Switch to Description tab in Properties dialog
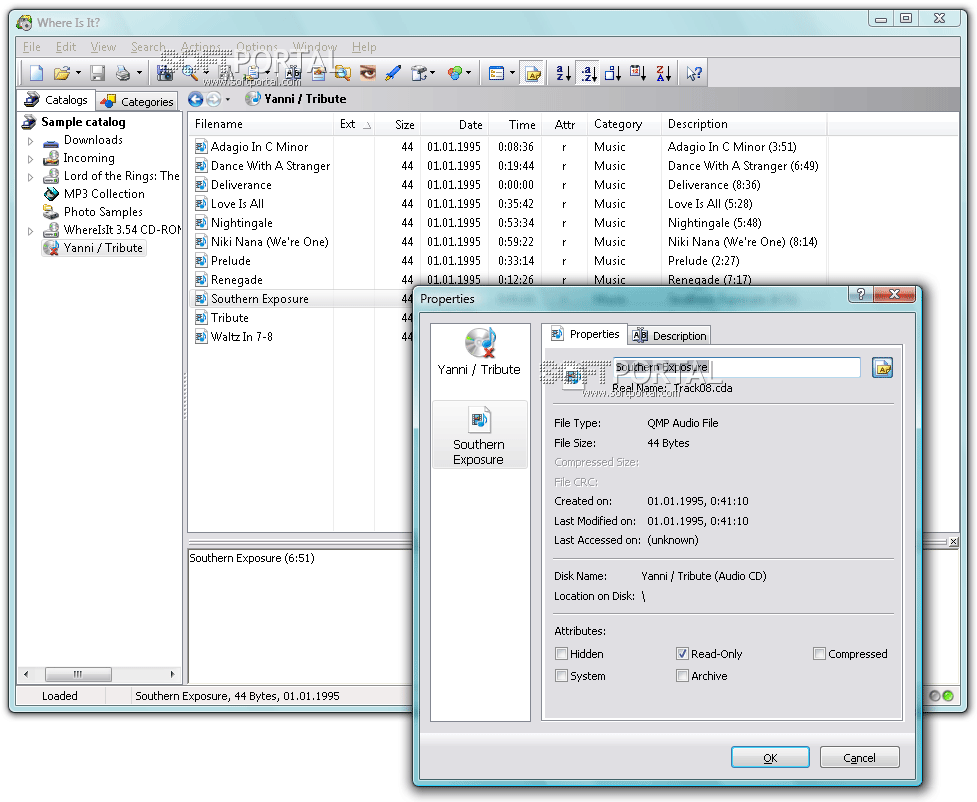 [670, 336]
